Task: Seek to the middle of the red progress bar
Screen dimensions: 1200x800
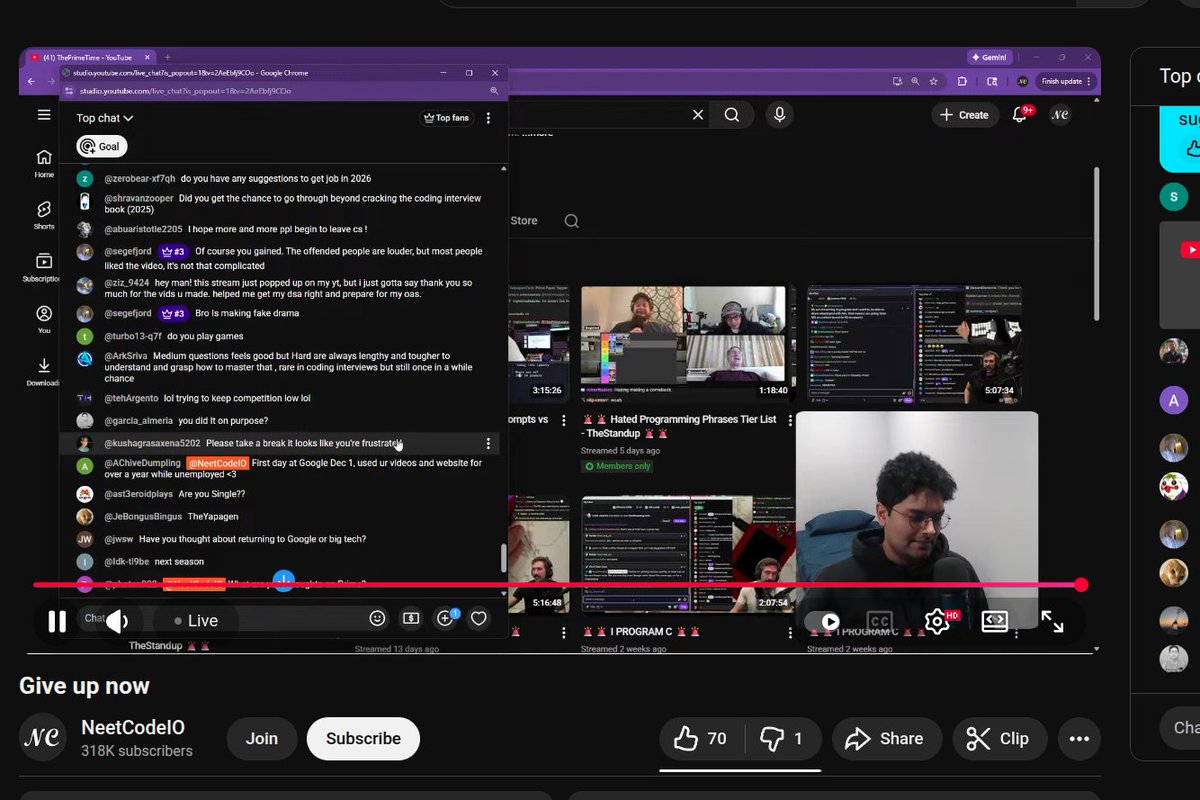Action: [557, 584]
